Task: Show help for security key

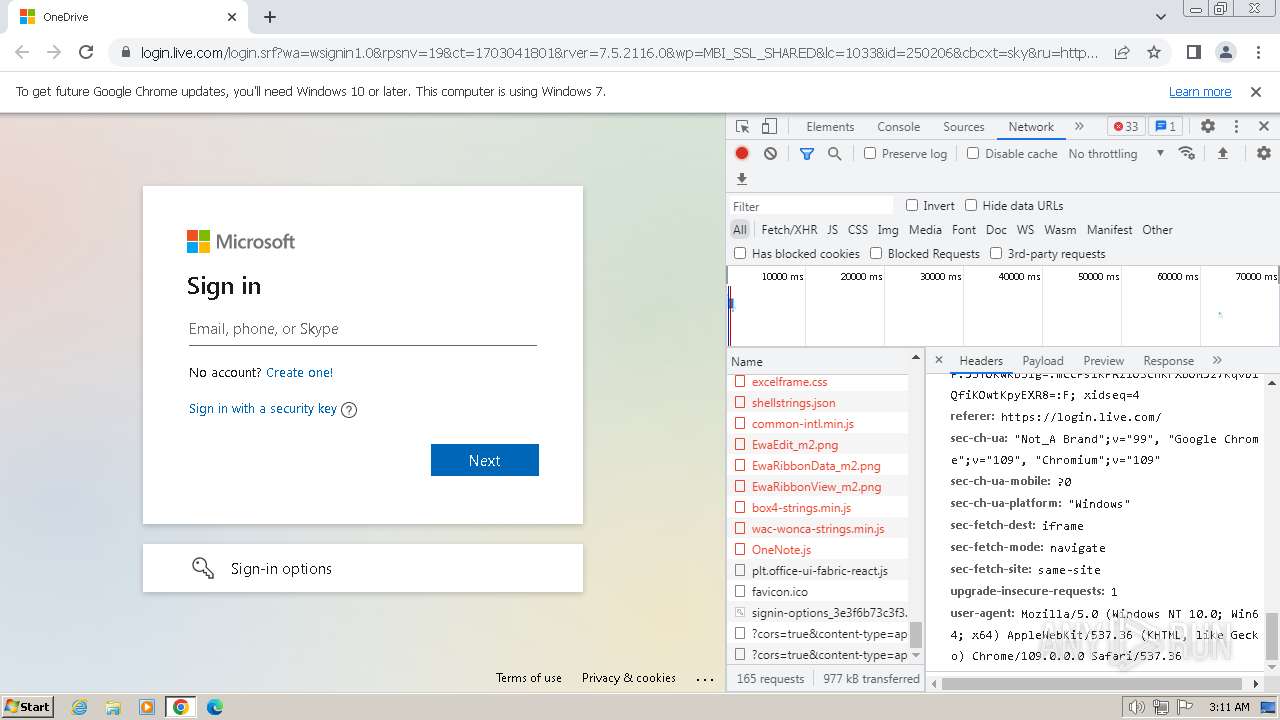Action: (x=349, y=409)
